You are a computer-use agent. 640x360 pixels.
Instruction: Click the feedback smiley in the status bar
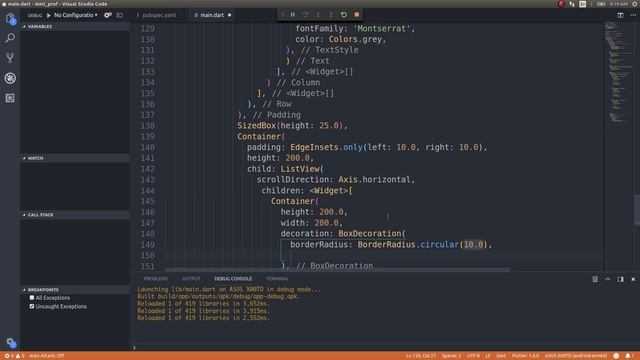click(616, 356)
